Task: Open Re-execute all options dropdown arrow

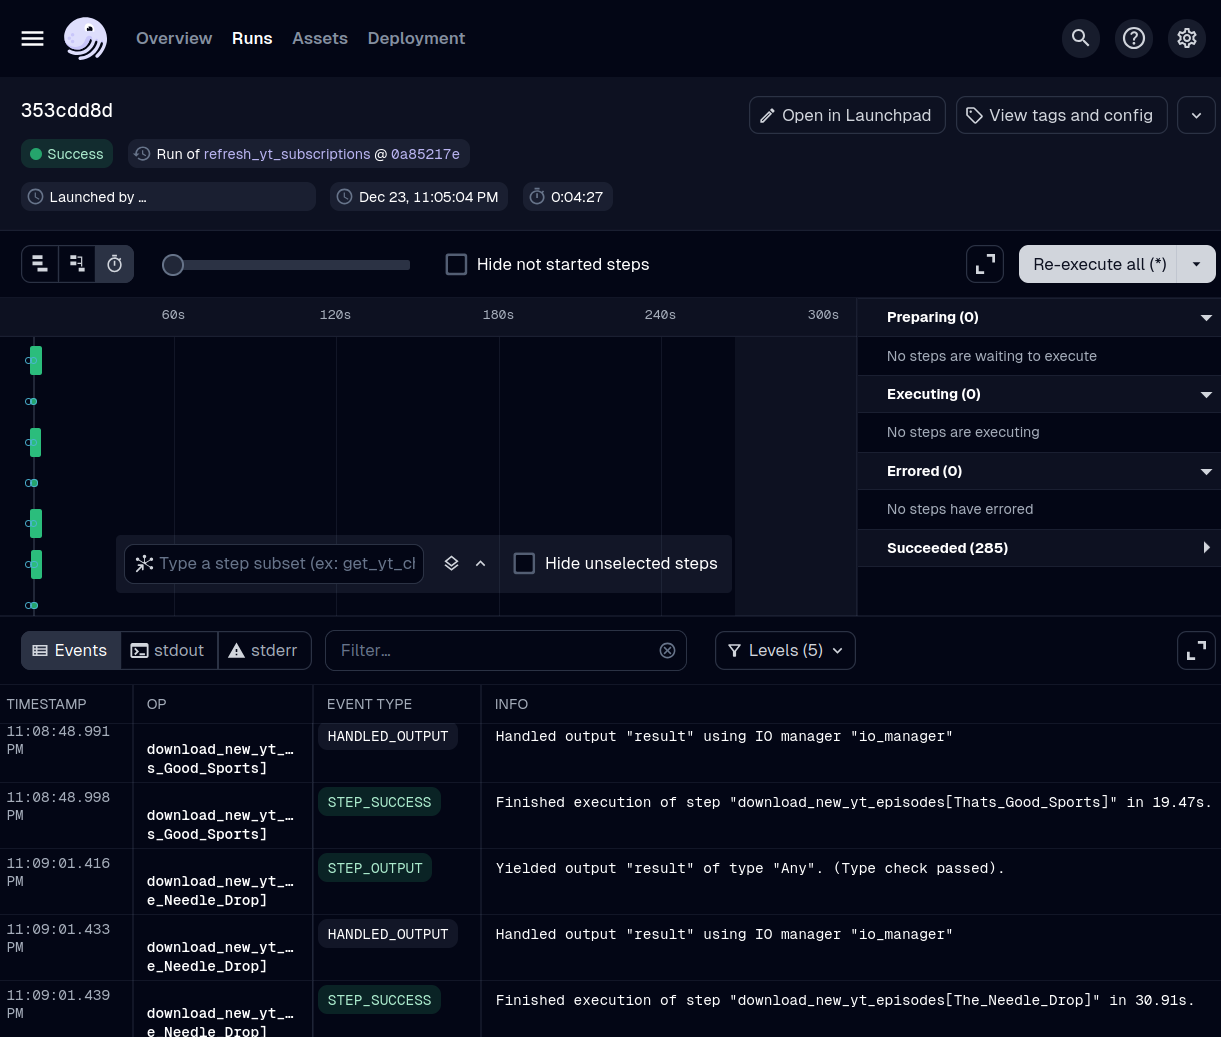Action: (1196, 264)
